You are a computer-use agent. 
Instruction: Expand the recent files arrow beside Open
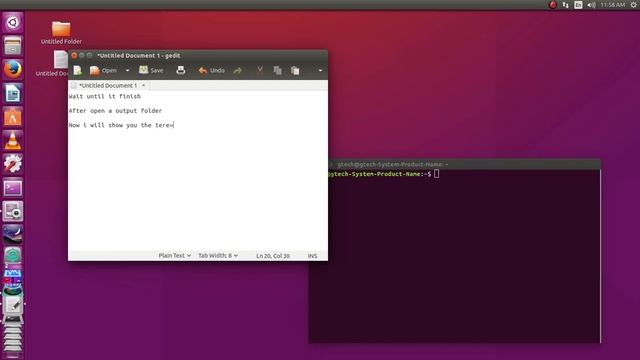click(127, 71)
